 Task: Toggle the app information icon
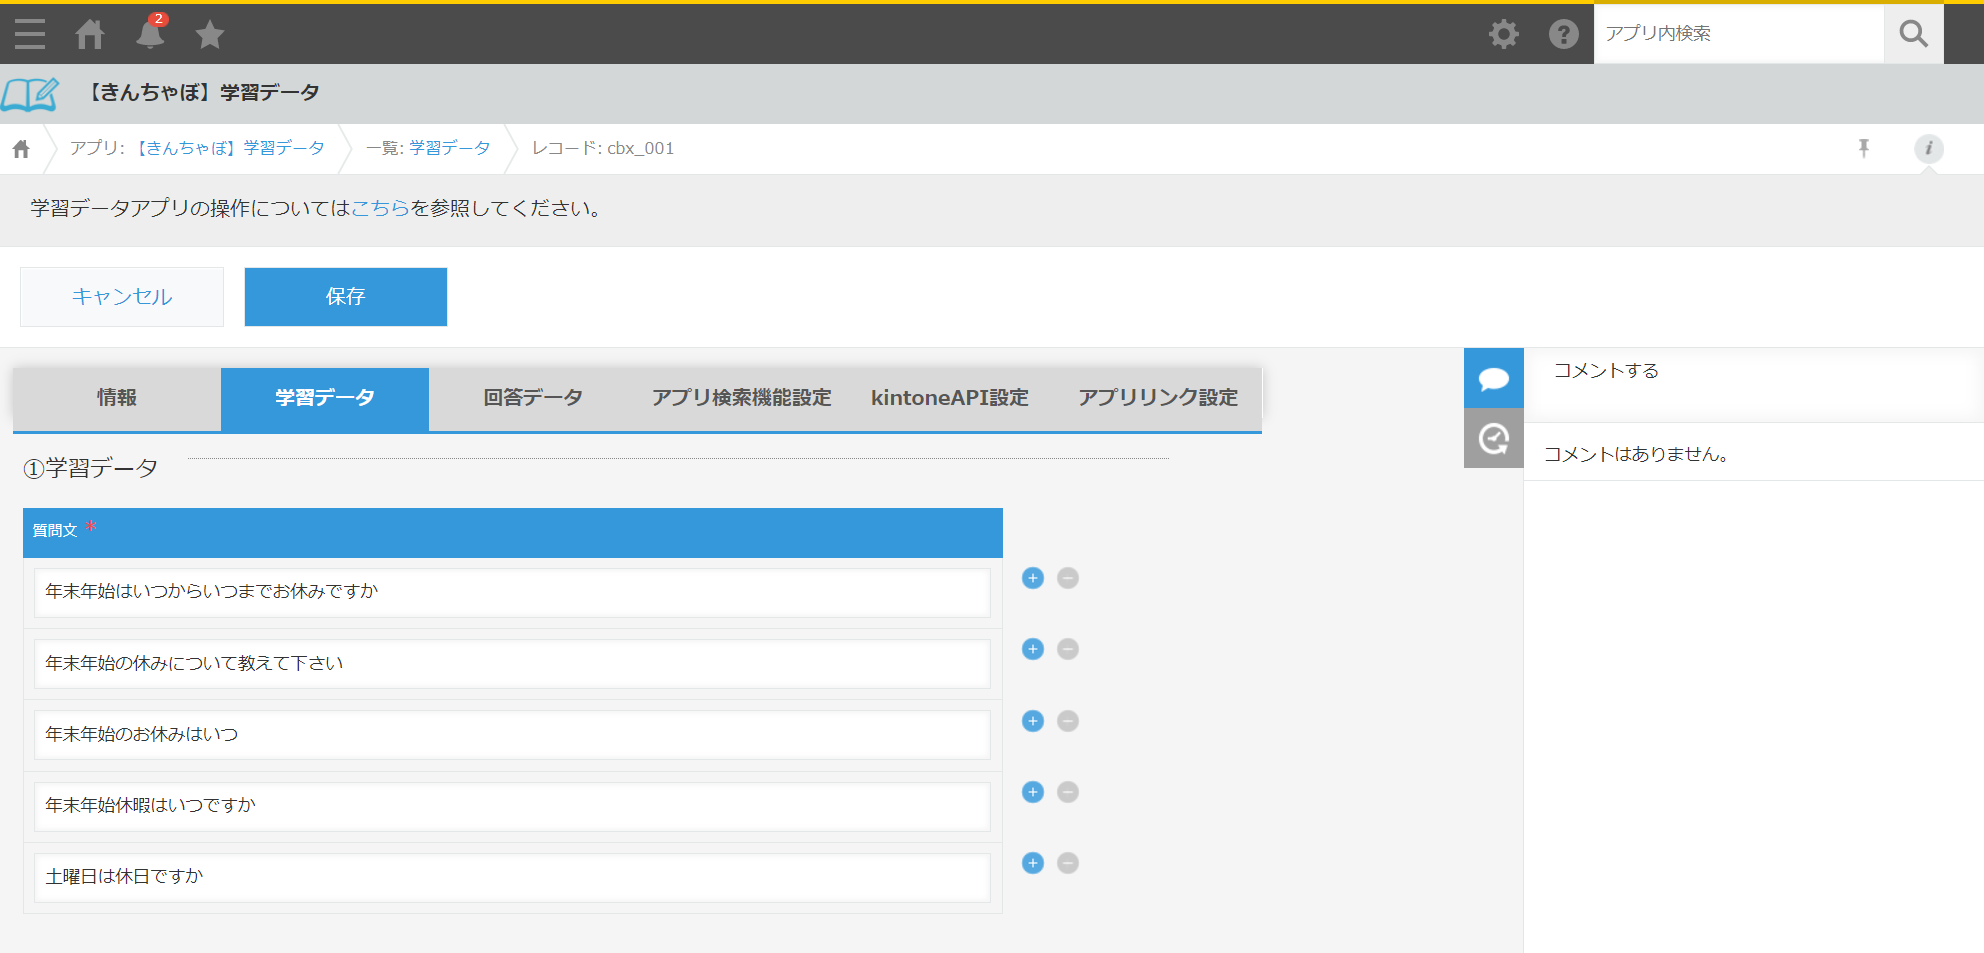tap(1928, 148)
